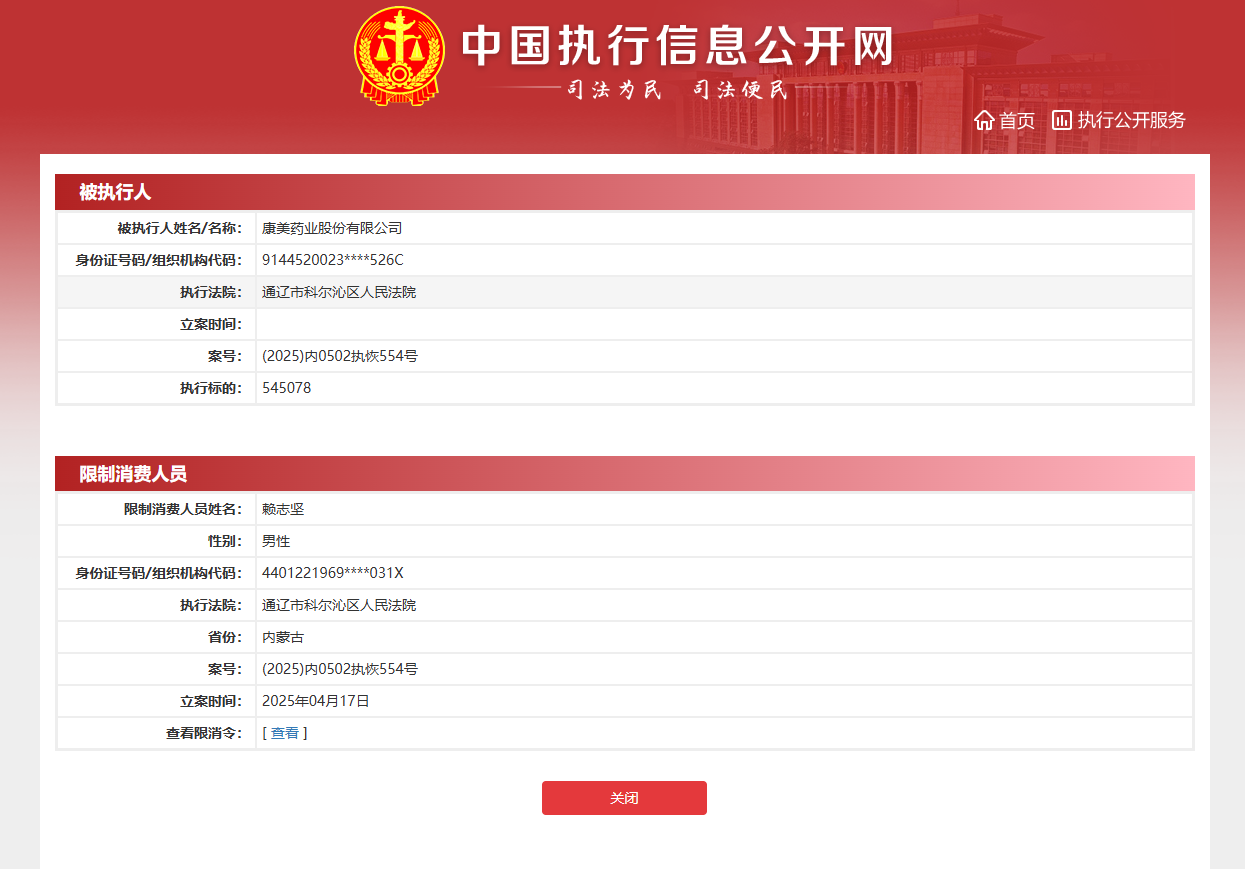Click the 执行标的 value 545078
The height and width of the screenshot is (869, 1245).
coord(286,388)
